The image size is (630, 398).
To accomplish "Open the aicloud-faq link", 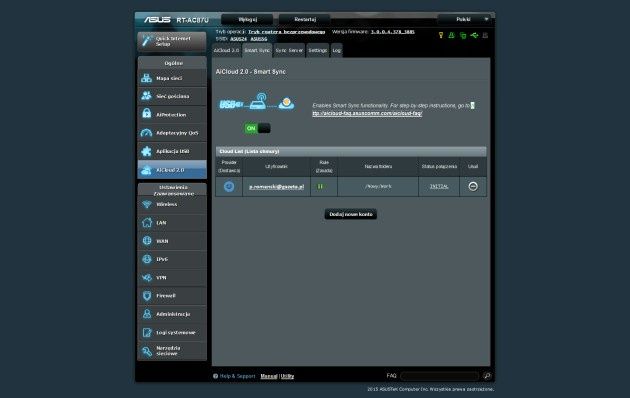I will 367,113.
